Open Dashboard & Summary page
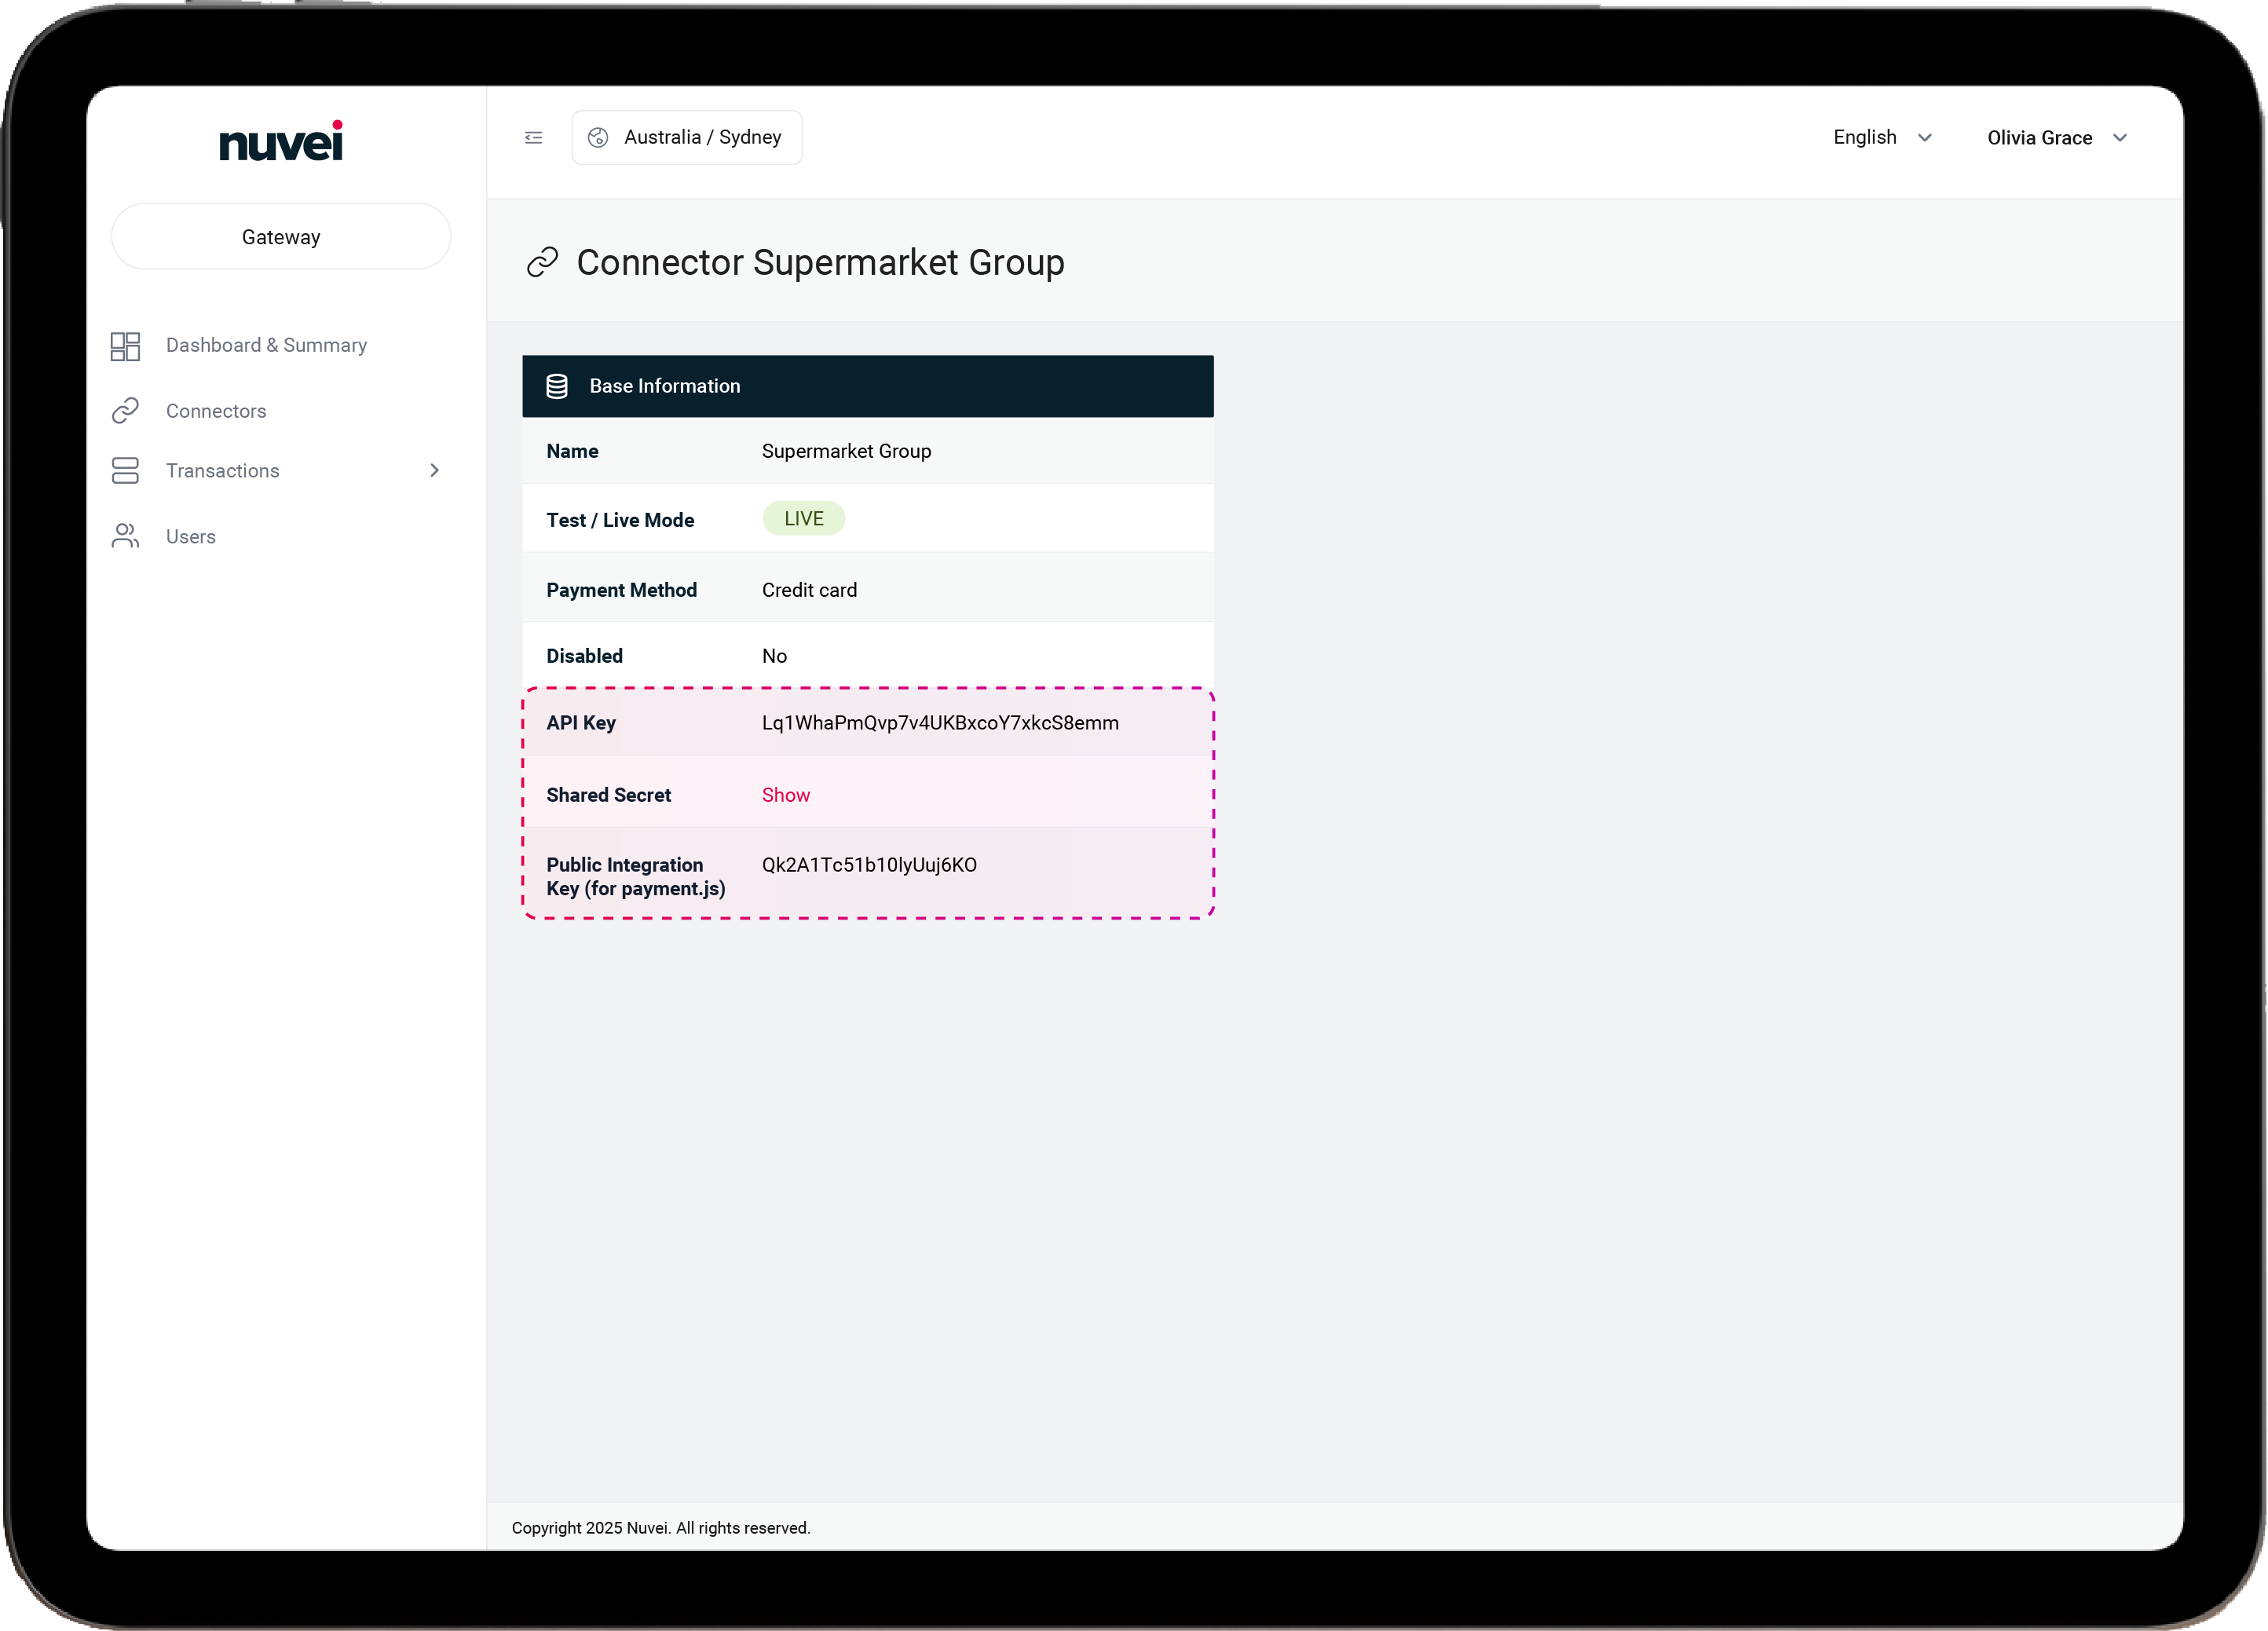This screenshot has height=1631, width=2268. [x=267, y=345]
